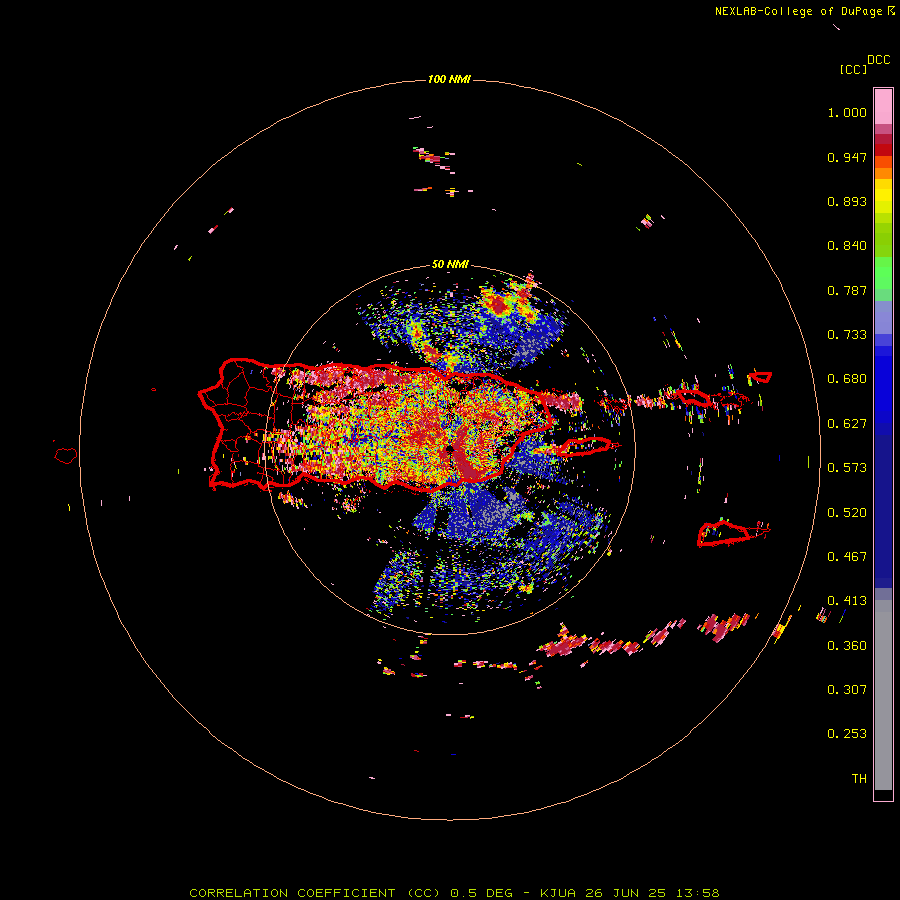Click the KJUA radar site marker at center
This screenshot has width=900, height=900.
point(450,449)
